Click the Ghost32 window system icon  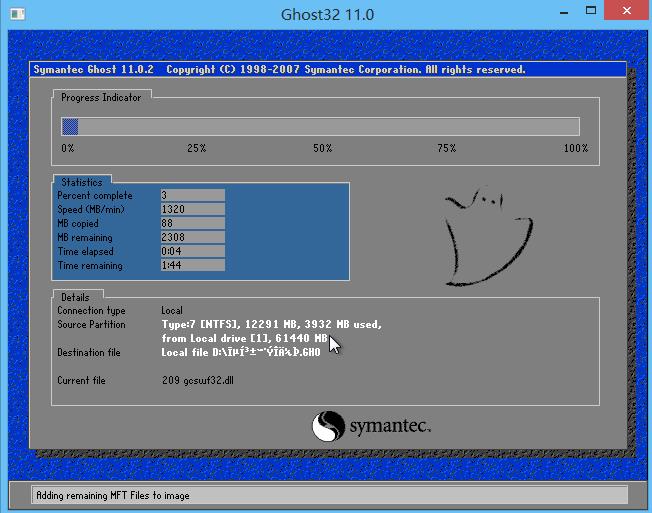click(17, 14)
